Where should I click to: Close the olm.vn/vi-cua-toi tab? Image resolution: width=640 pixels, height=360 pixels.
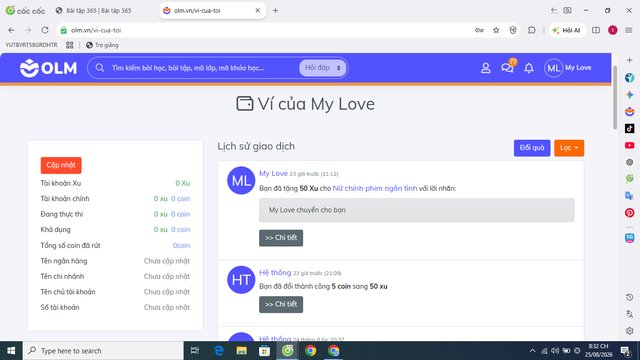pyautogui.click(x=258, y=11)
